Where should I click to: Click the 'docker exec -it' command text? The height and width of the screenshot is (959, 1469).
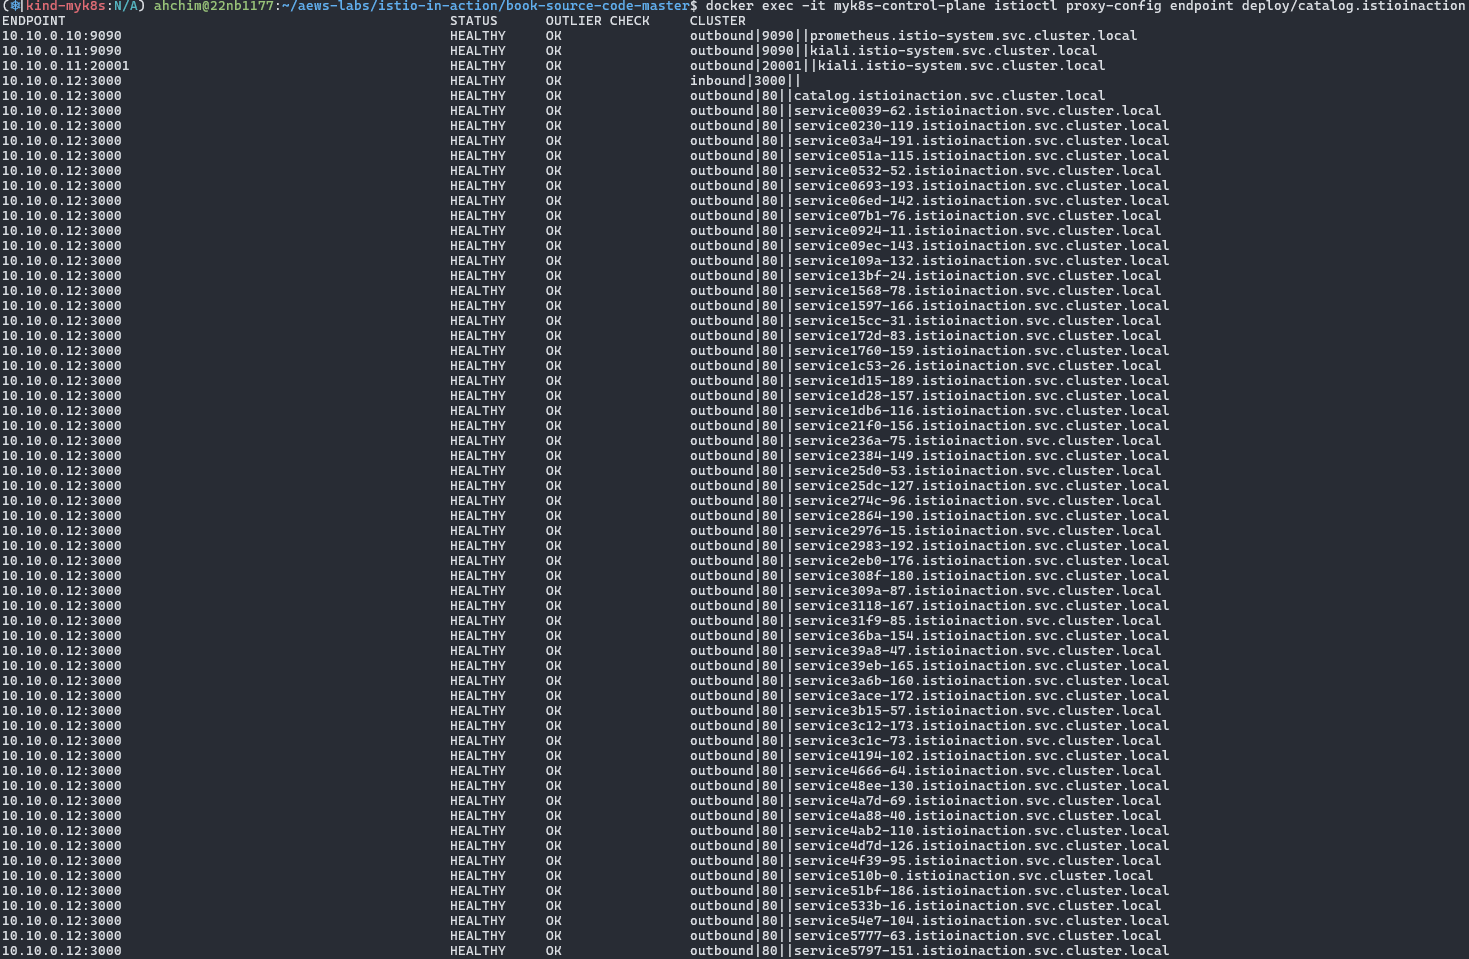click(765, 6)
